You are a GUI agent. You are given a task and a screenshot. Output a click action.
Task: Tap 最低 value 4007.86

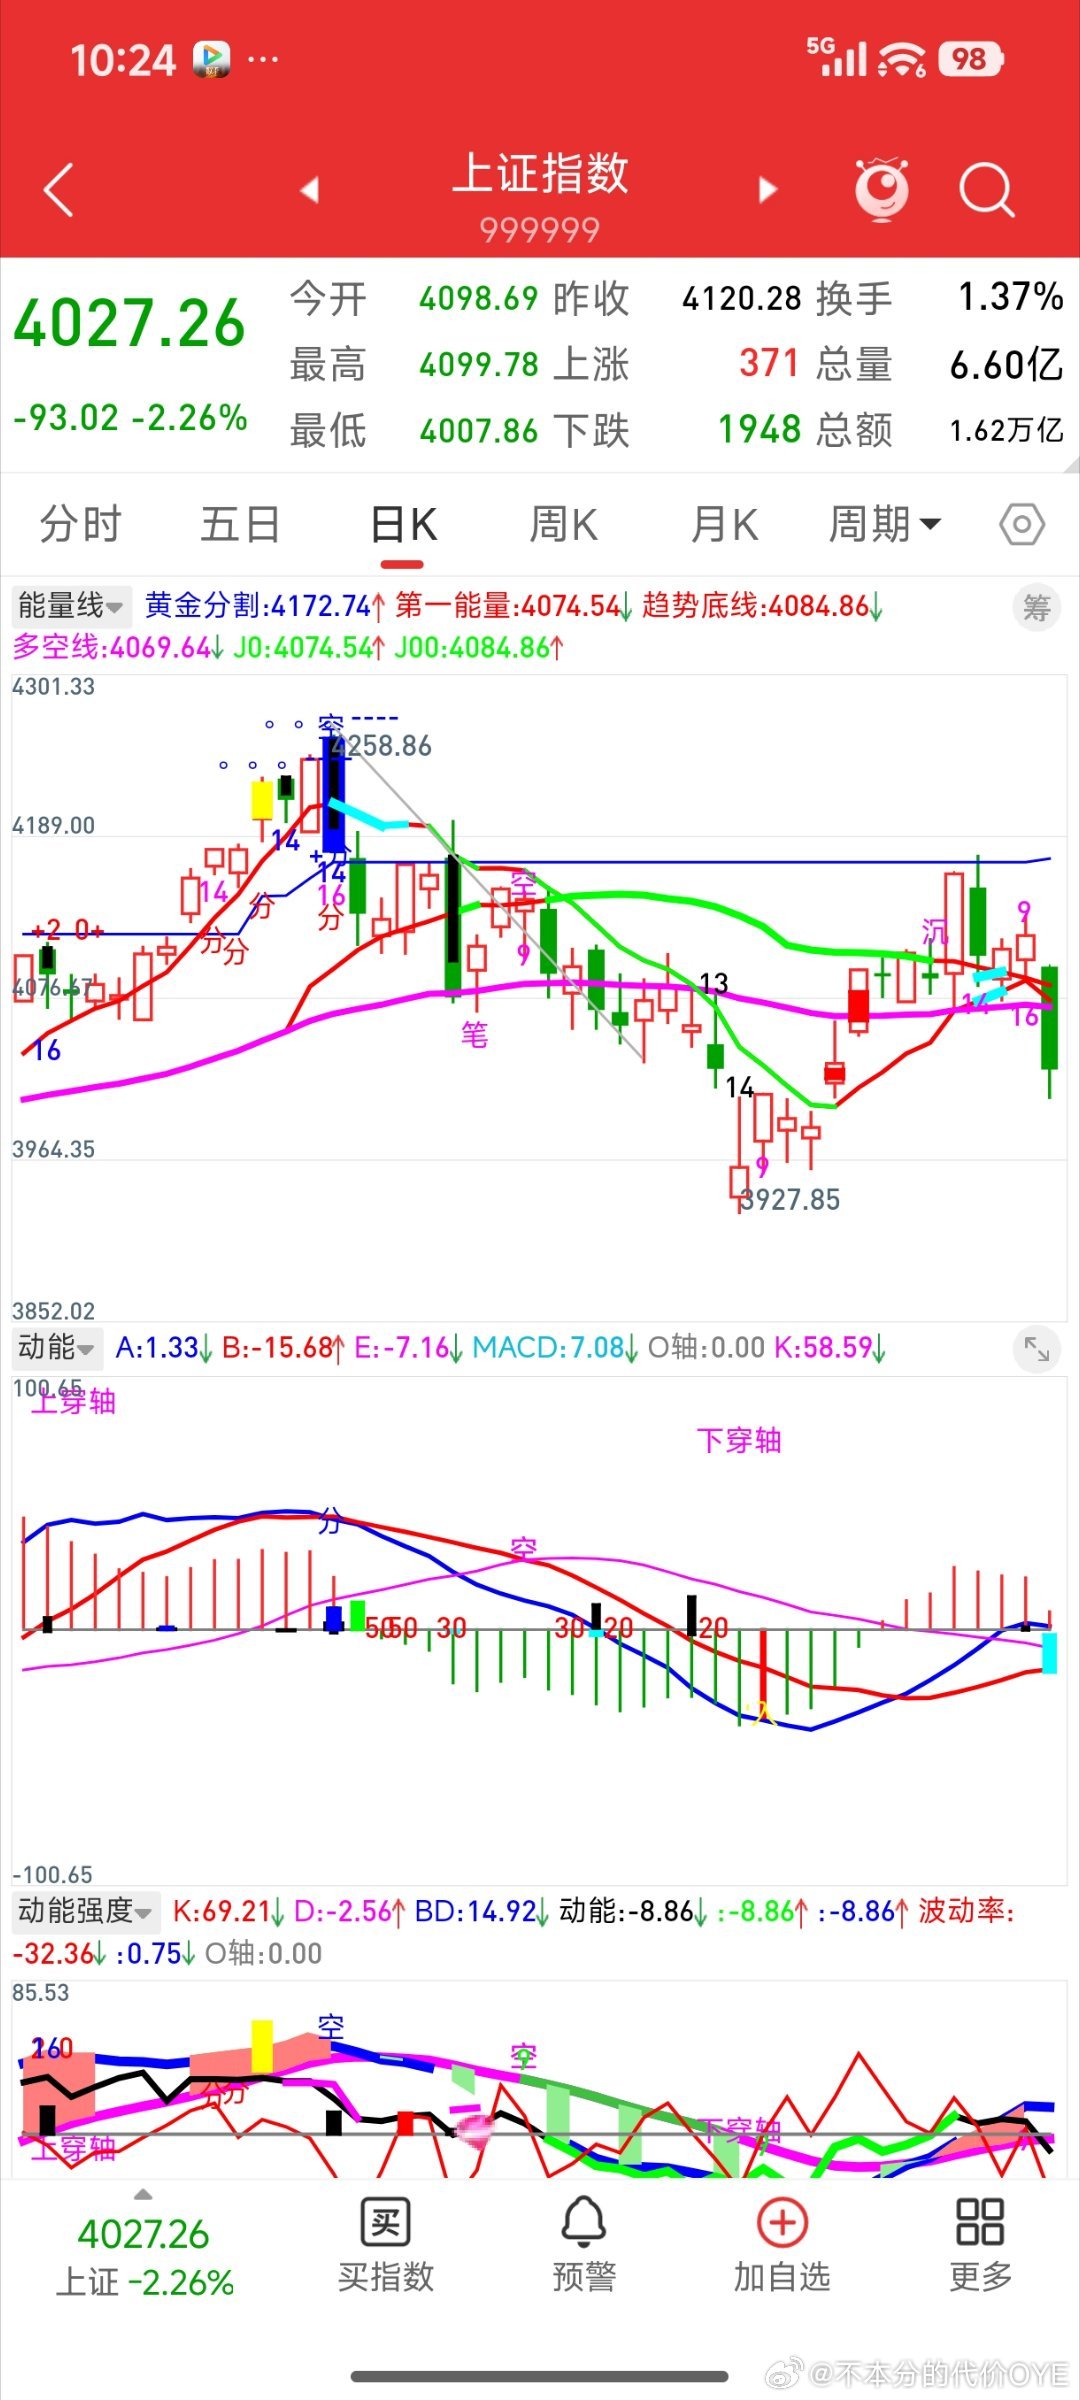pos(479,431)
